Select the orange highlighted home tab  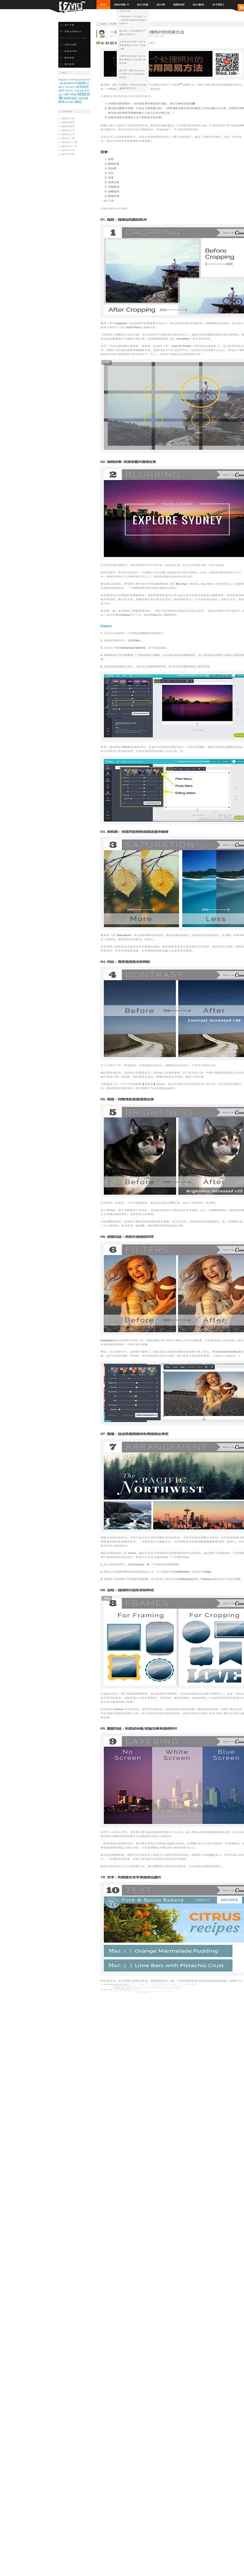[x=103, y=4]
